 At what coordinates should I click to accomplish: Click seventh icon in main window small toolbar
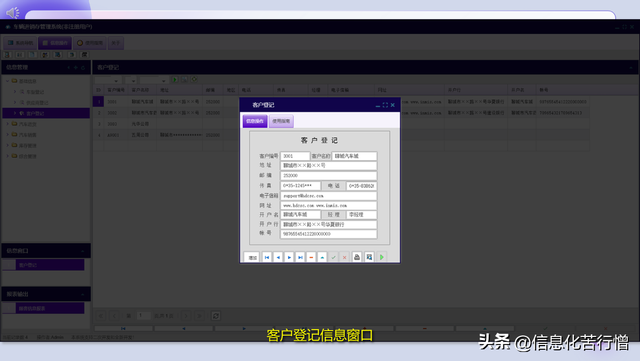click(84, 55)
